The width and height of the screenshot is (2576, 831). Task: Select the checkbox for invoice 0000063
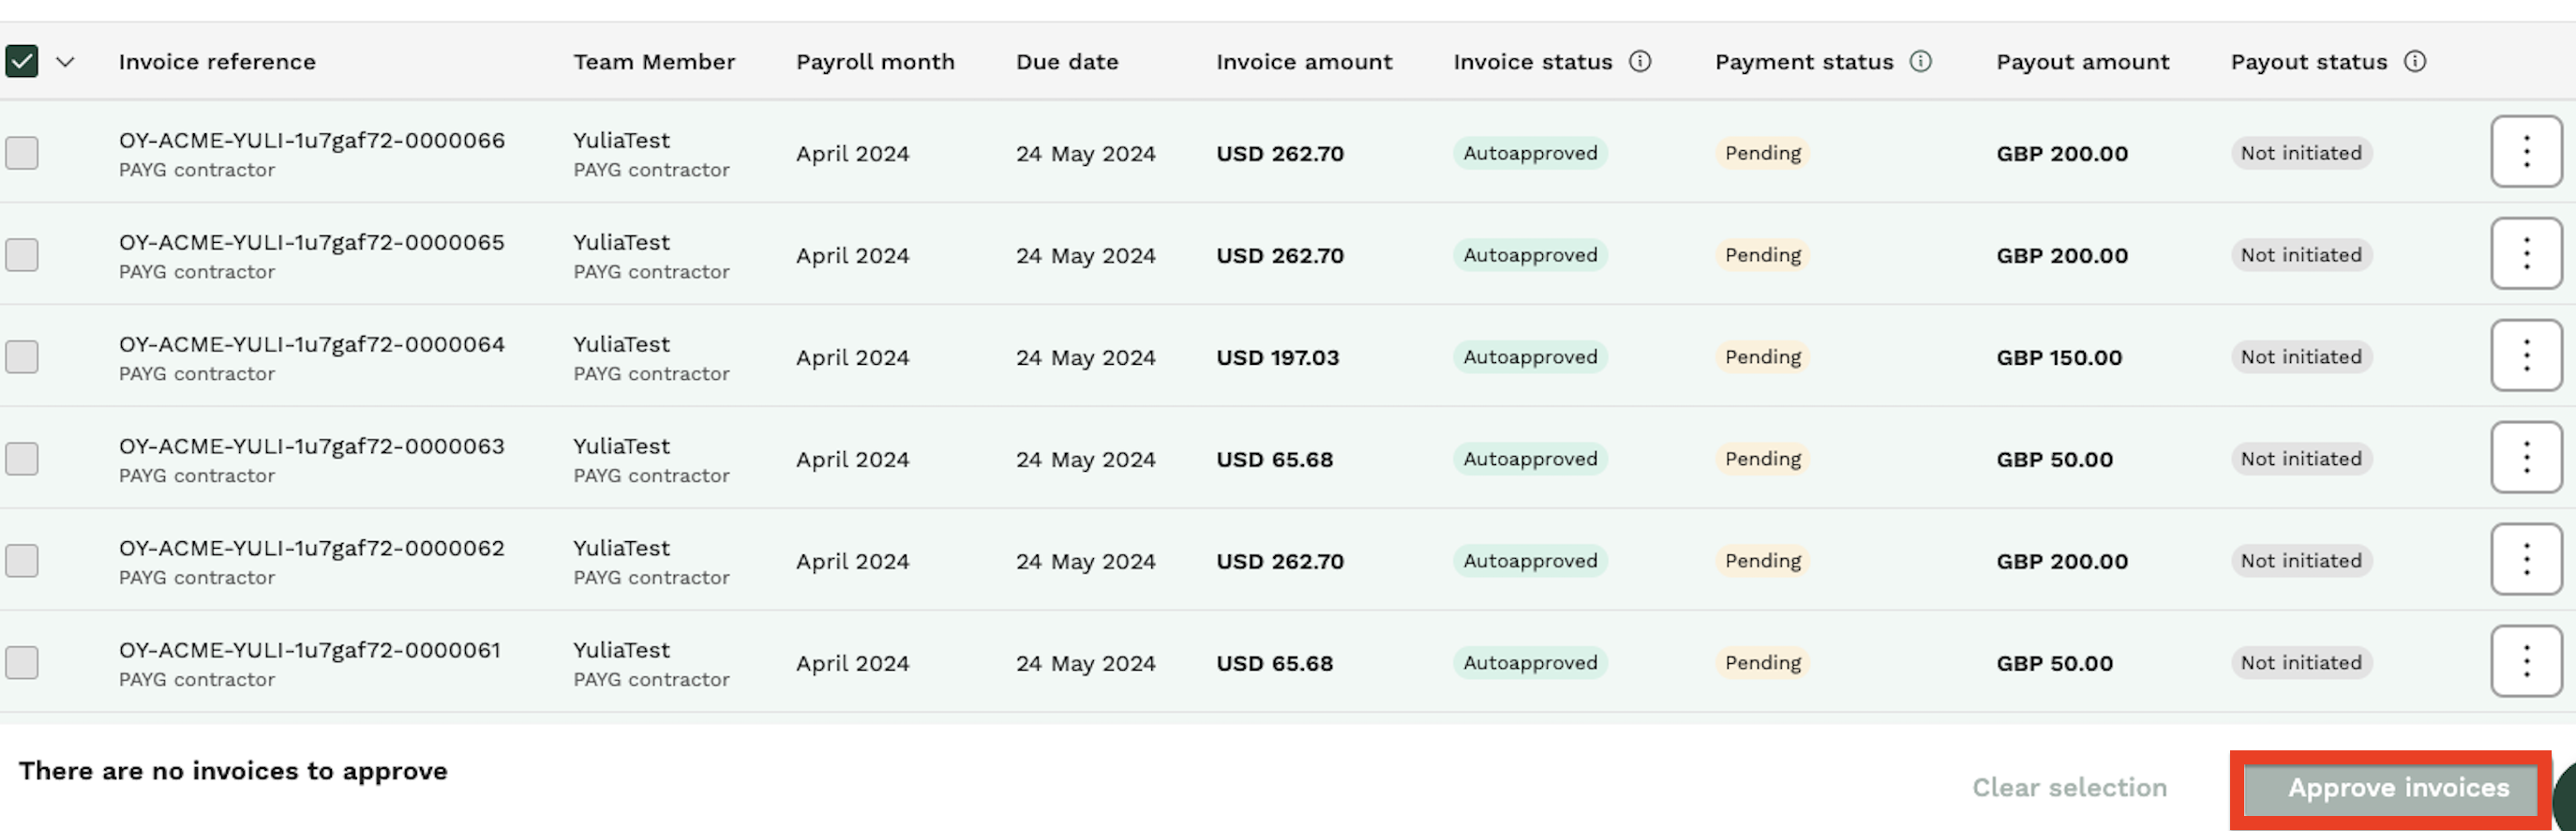coord(21,458)
